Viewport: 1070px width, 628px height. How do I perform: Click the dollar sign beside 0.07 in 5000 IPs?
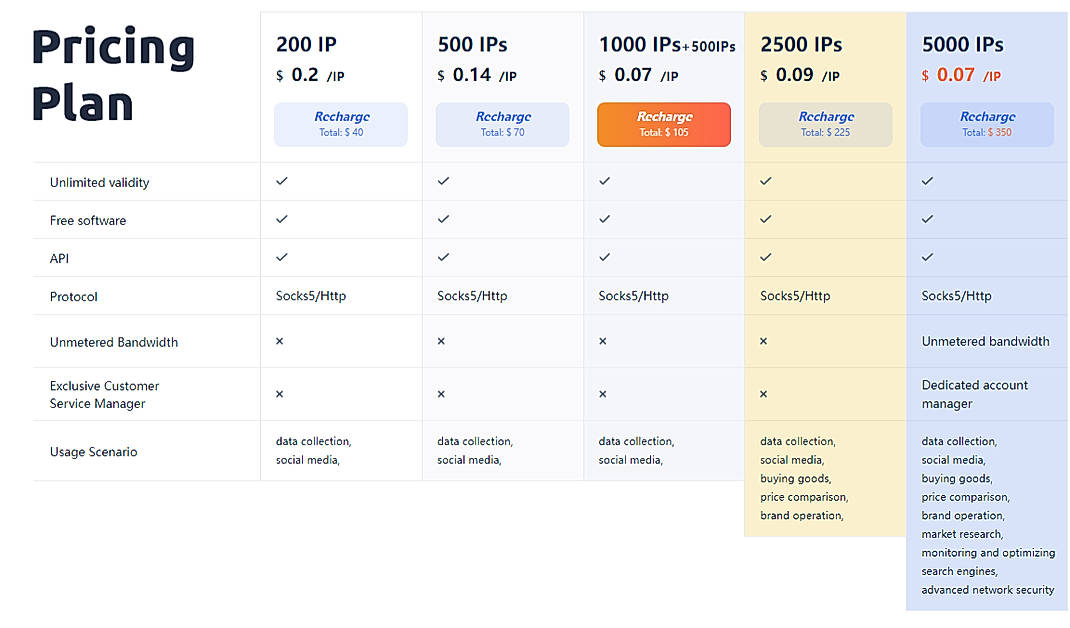click(x=925, y=75)
